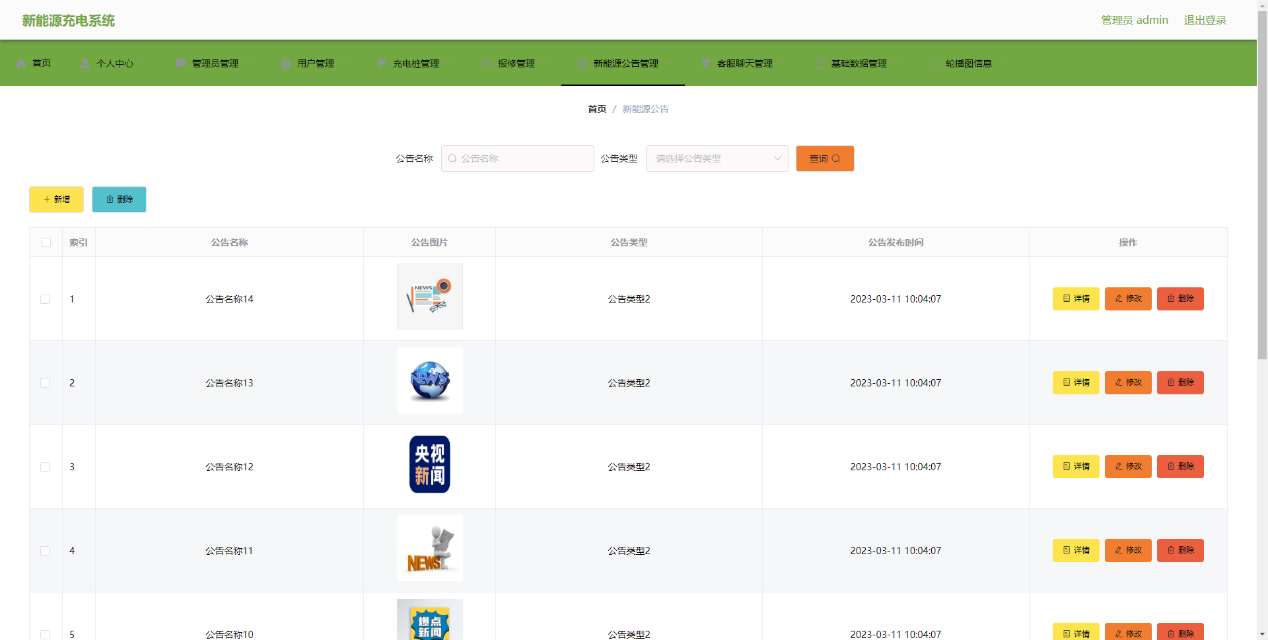Click 详情 for 公告名称12

coord(1076,467)
